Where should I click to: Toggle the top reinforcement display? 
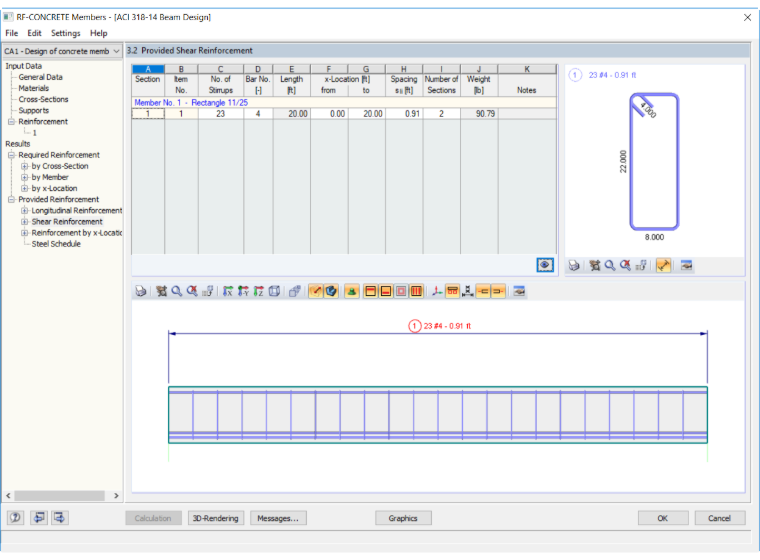click(370, 291)
